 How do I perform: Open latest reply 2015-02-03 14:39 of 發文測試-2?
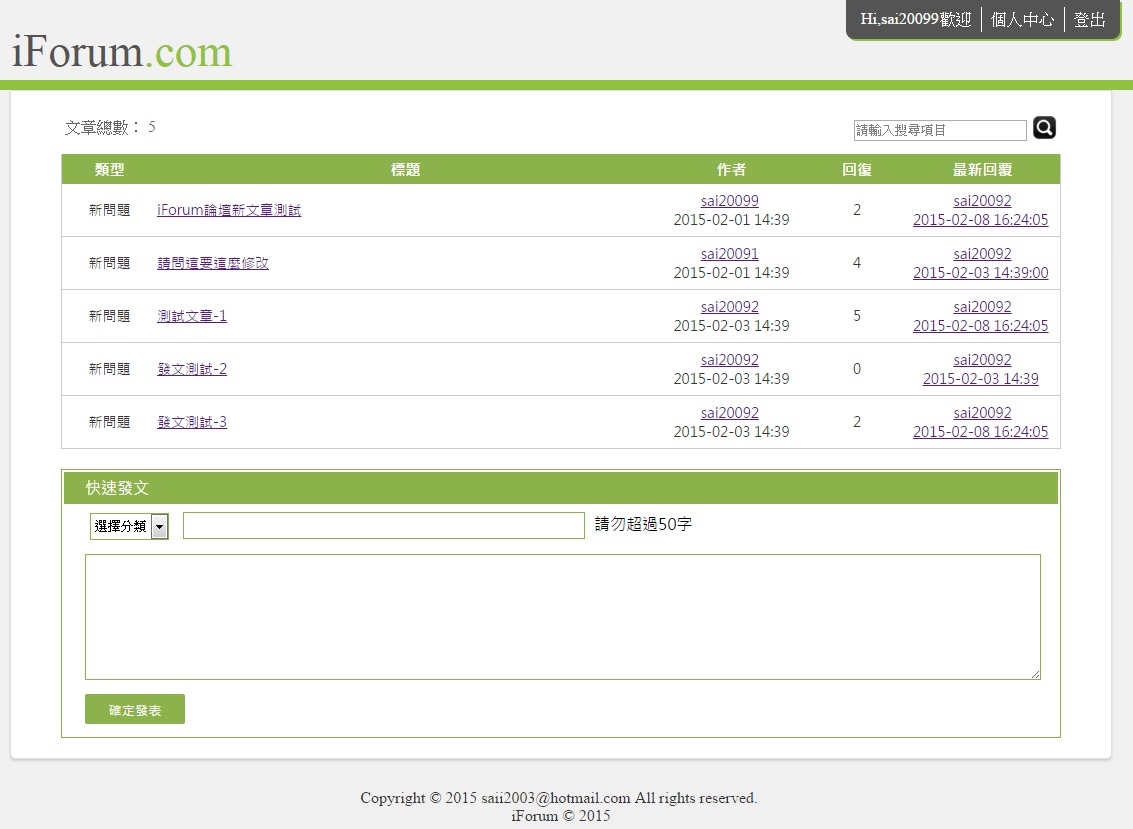pyautogui.click(x=981, y=378)
